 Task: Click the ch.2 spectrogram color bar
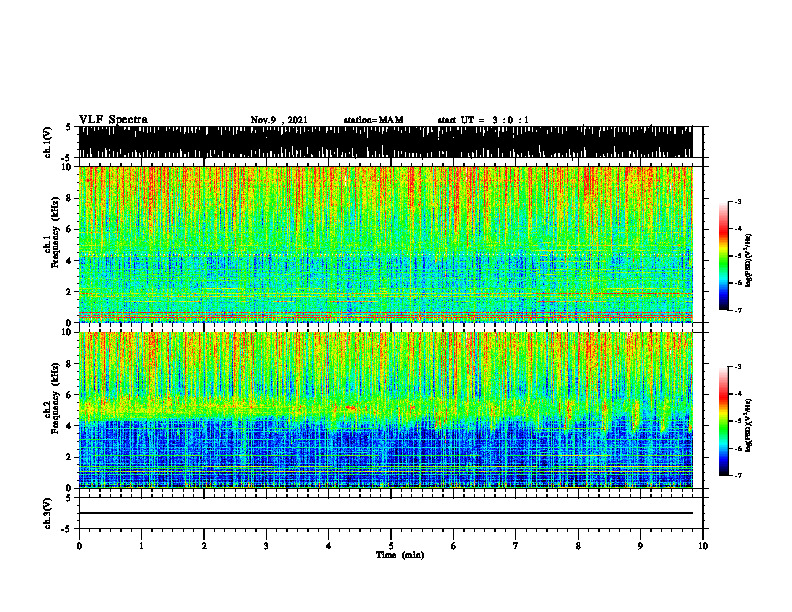723,421
